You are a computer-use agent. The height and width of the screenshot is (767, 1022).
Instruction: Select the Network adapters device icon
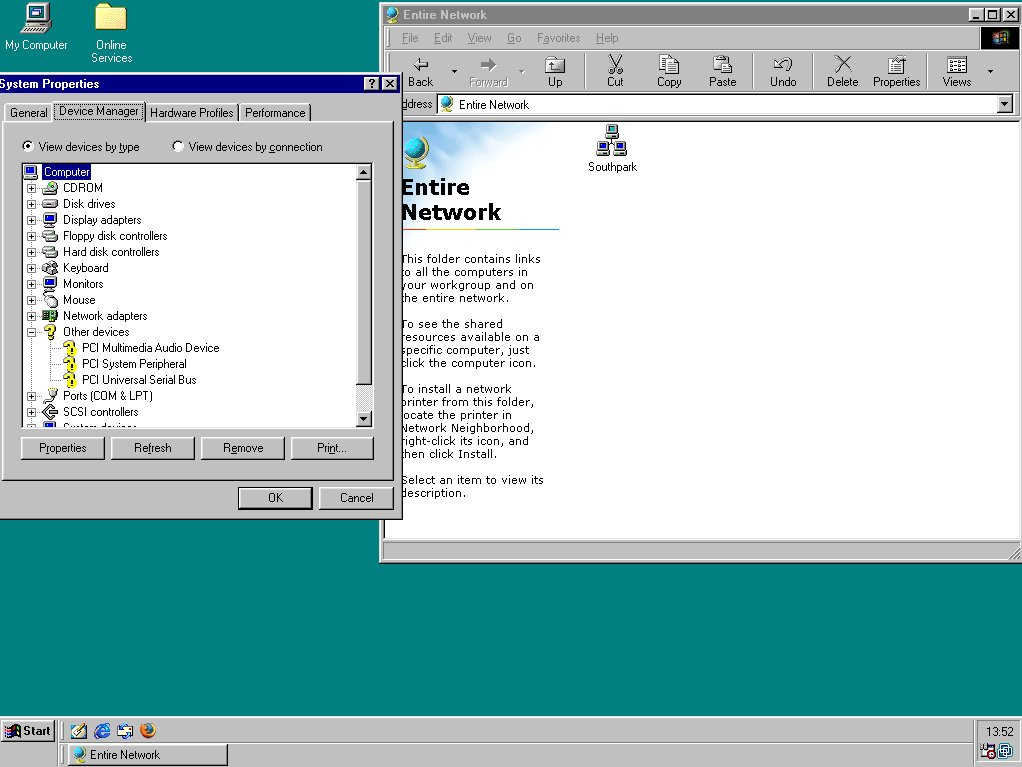click(50, 316)
